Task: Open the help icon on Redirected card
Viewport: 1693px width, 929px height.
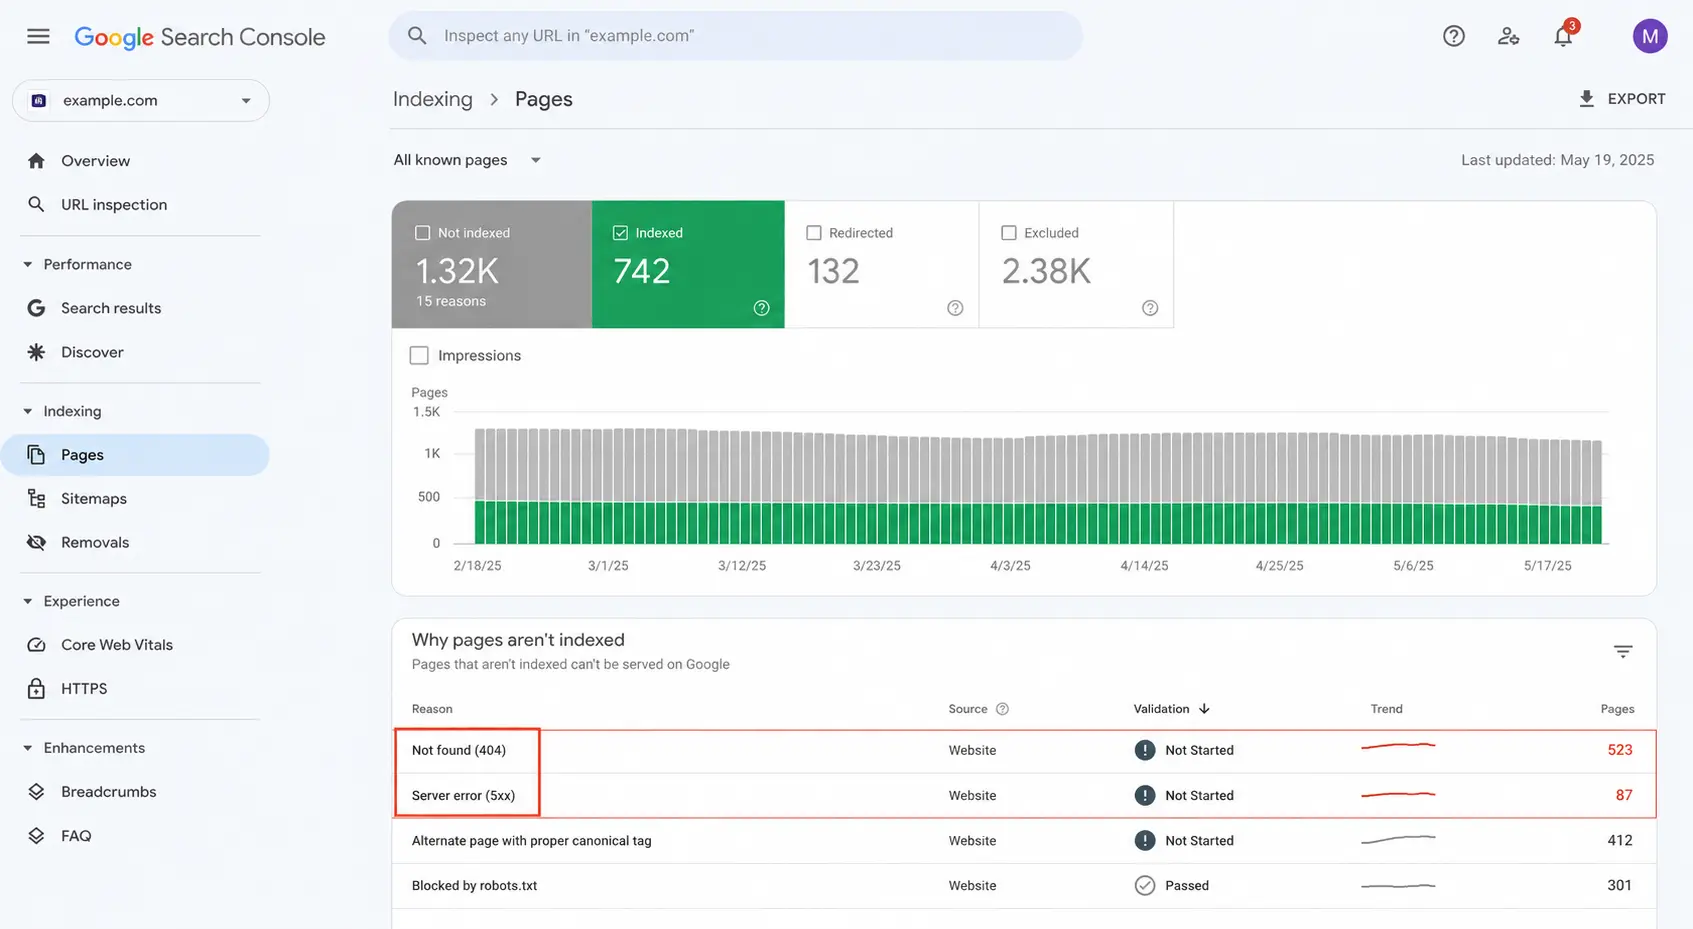Action: point(955,308)
